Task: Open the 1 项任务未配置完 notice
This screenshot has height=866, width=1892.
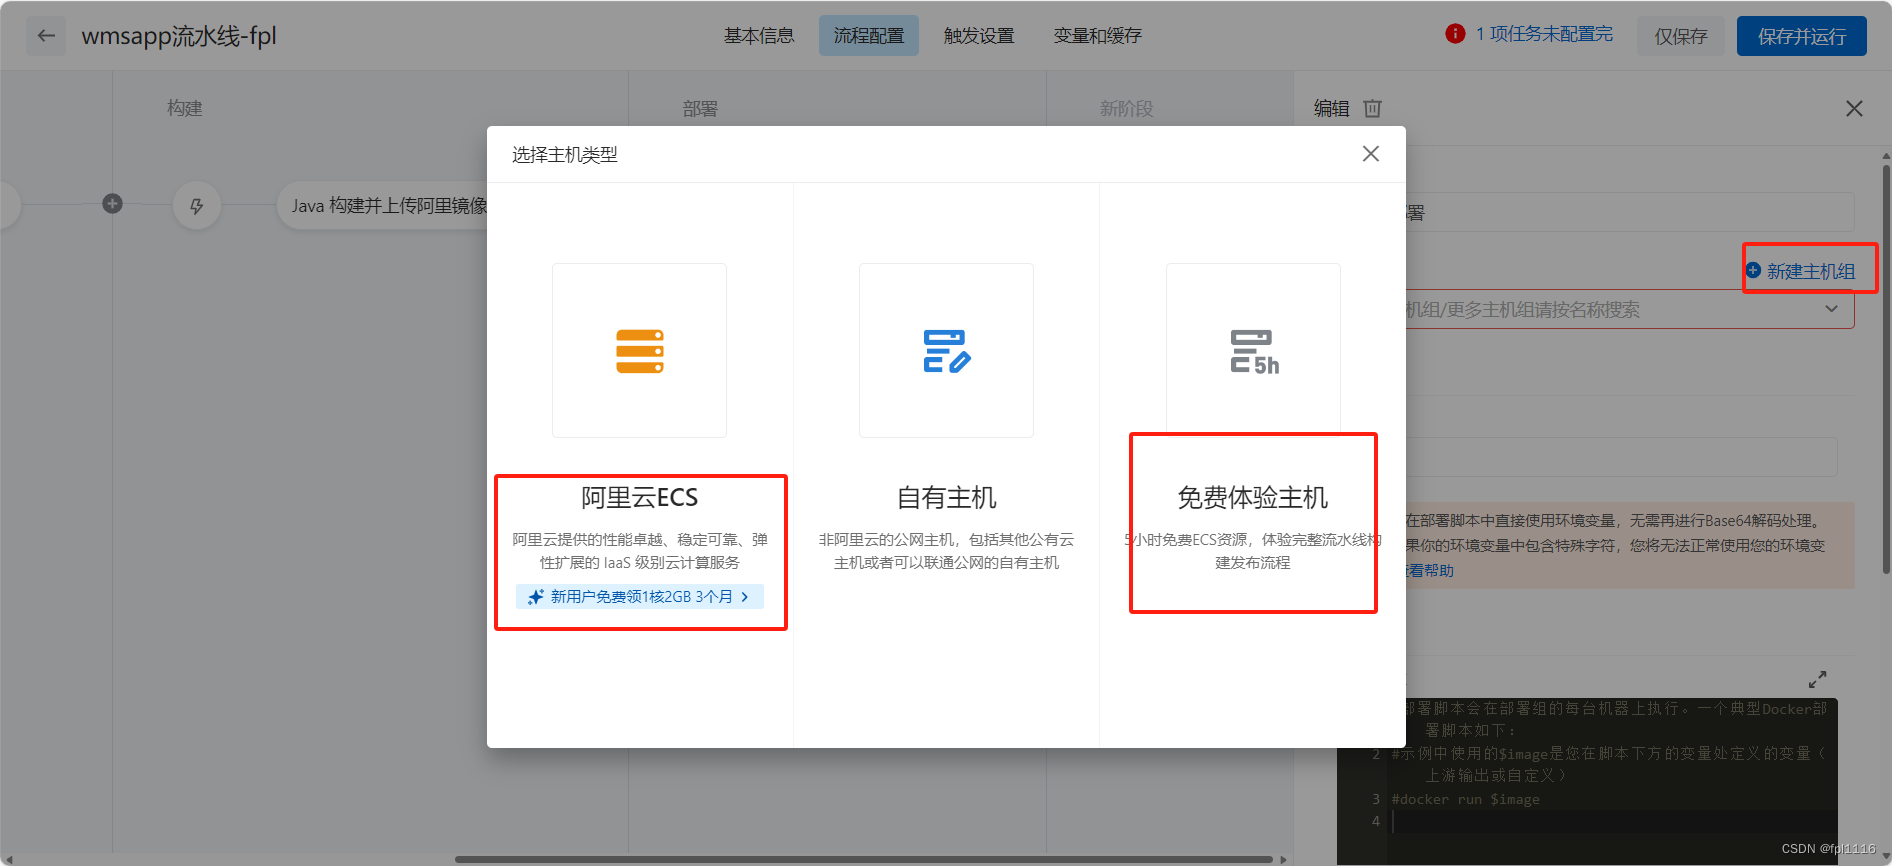Action: pyautogui.click(x=1544, y=34)
